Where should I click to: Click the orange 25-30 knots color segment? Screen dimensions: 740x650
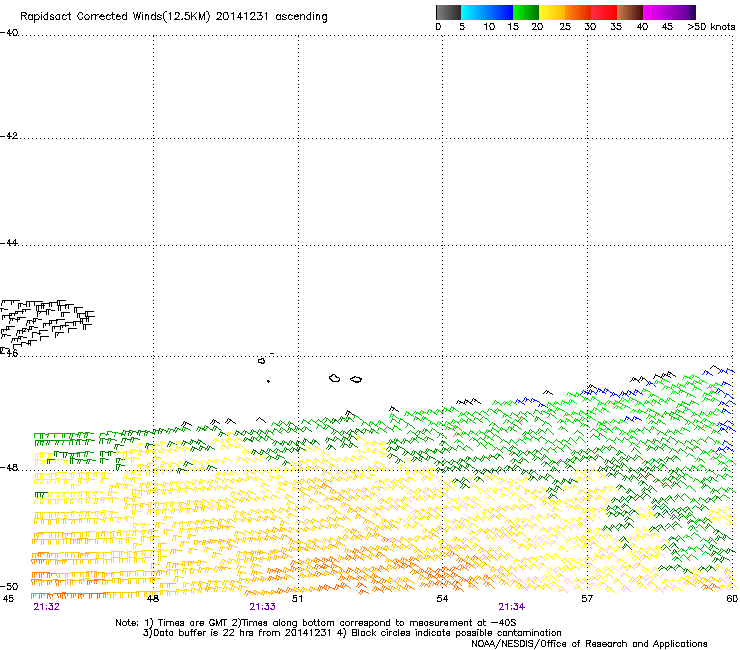(x=578, y=12)
